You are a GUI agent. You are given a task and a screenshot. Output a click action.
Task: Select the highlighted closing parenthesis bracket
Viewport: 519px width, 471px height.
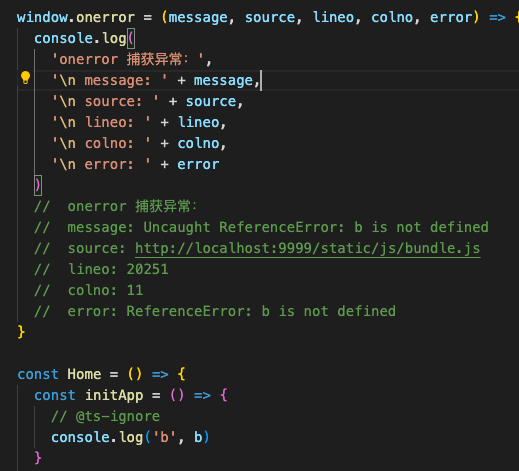(38, 185)
